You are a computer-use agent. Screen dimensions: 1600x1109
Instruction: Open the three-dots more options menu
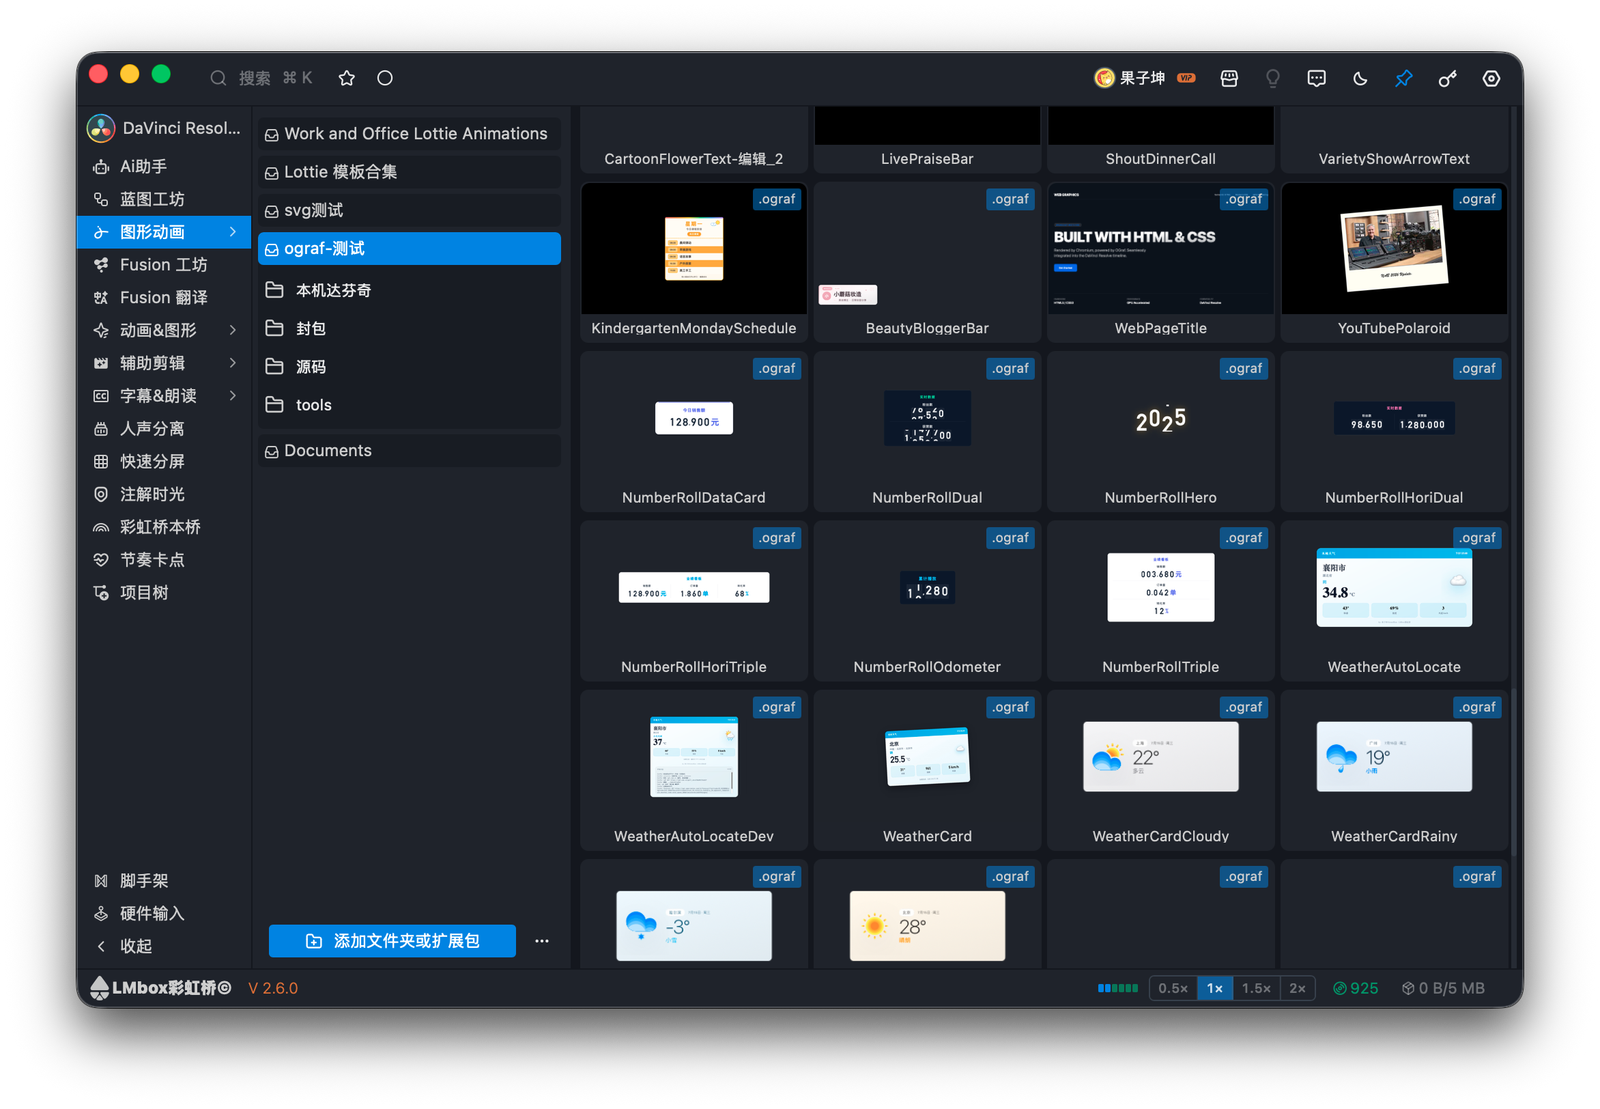542,941
